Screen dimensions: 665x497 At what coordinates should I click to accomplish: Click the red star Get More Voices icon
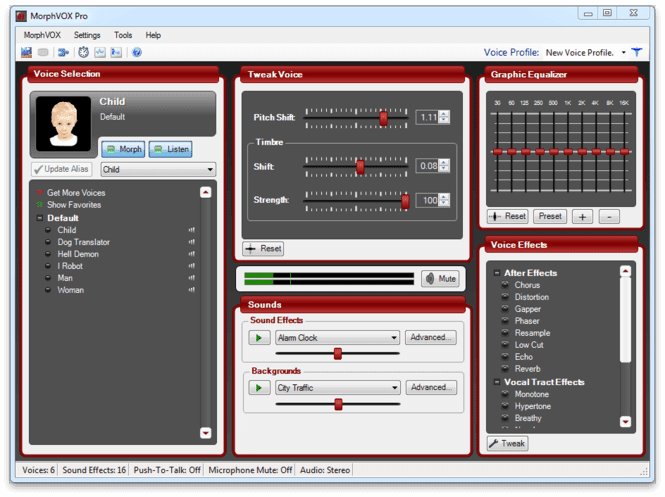(x=39, y=193)
